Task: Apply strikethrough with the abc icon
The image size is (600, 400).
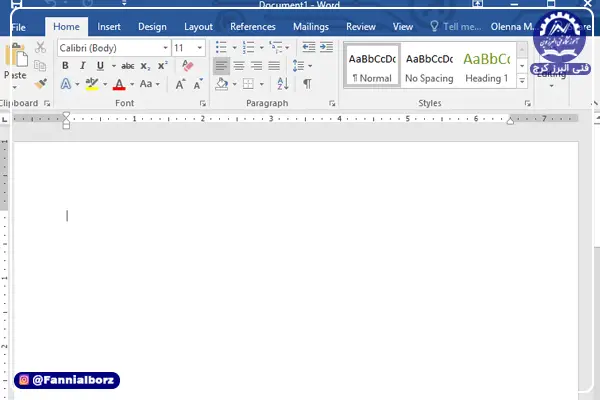Action: [x=127, y=66]
